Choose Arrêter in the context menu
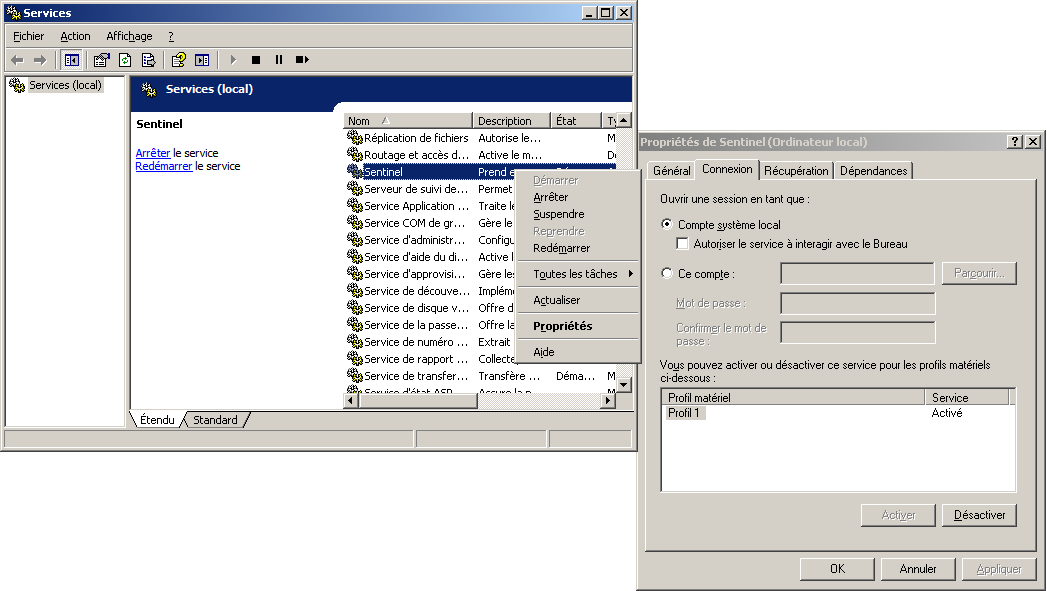The height and width of the screenshot is (591, 1047). tap(578, 197)
